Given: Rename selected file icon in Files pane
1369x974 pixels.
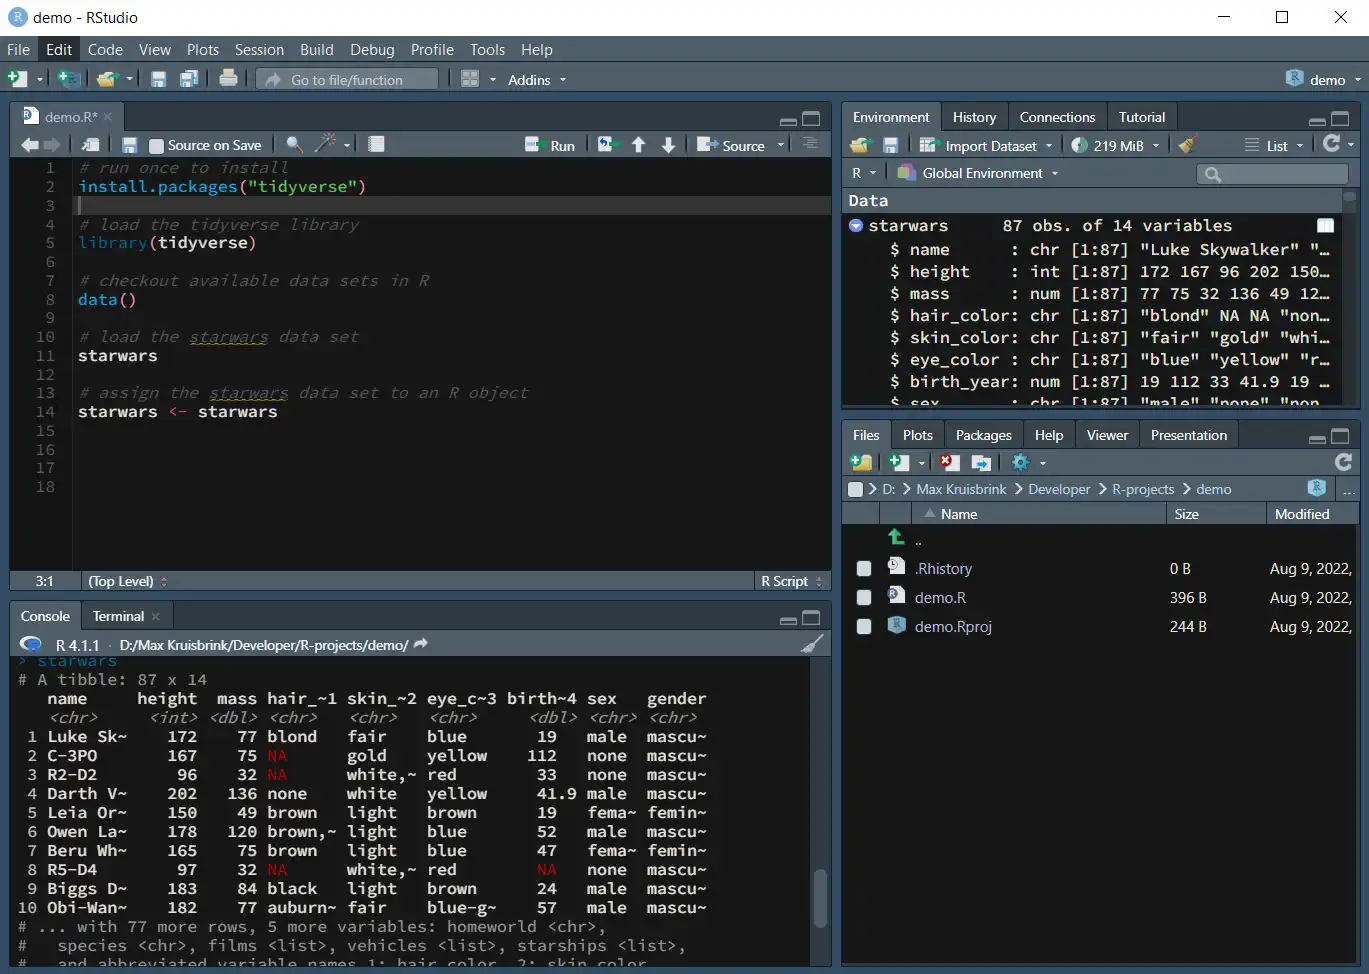Looking at the screenshot, I should pos(981,462).
